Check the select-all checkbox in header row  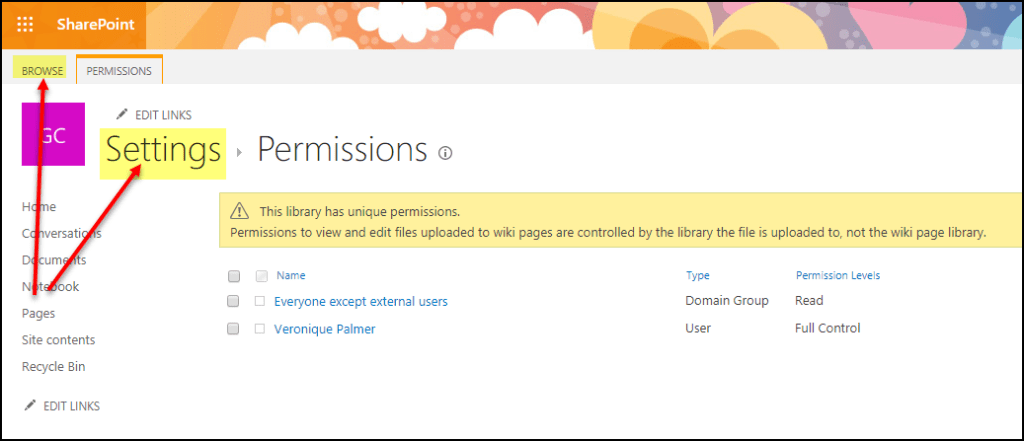point(234,276)
